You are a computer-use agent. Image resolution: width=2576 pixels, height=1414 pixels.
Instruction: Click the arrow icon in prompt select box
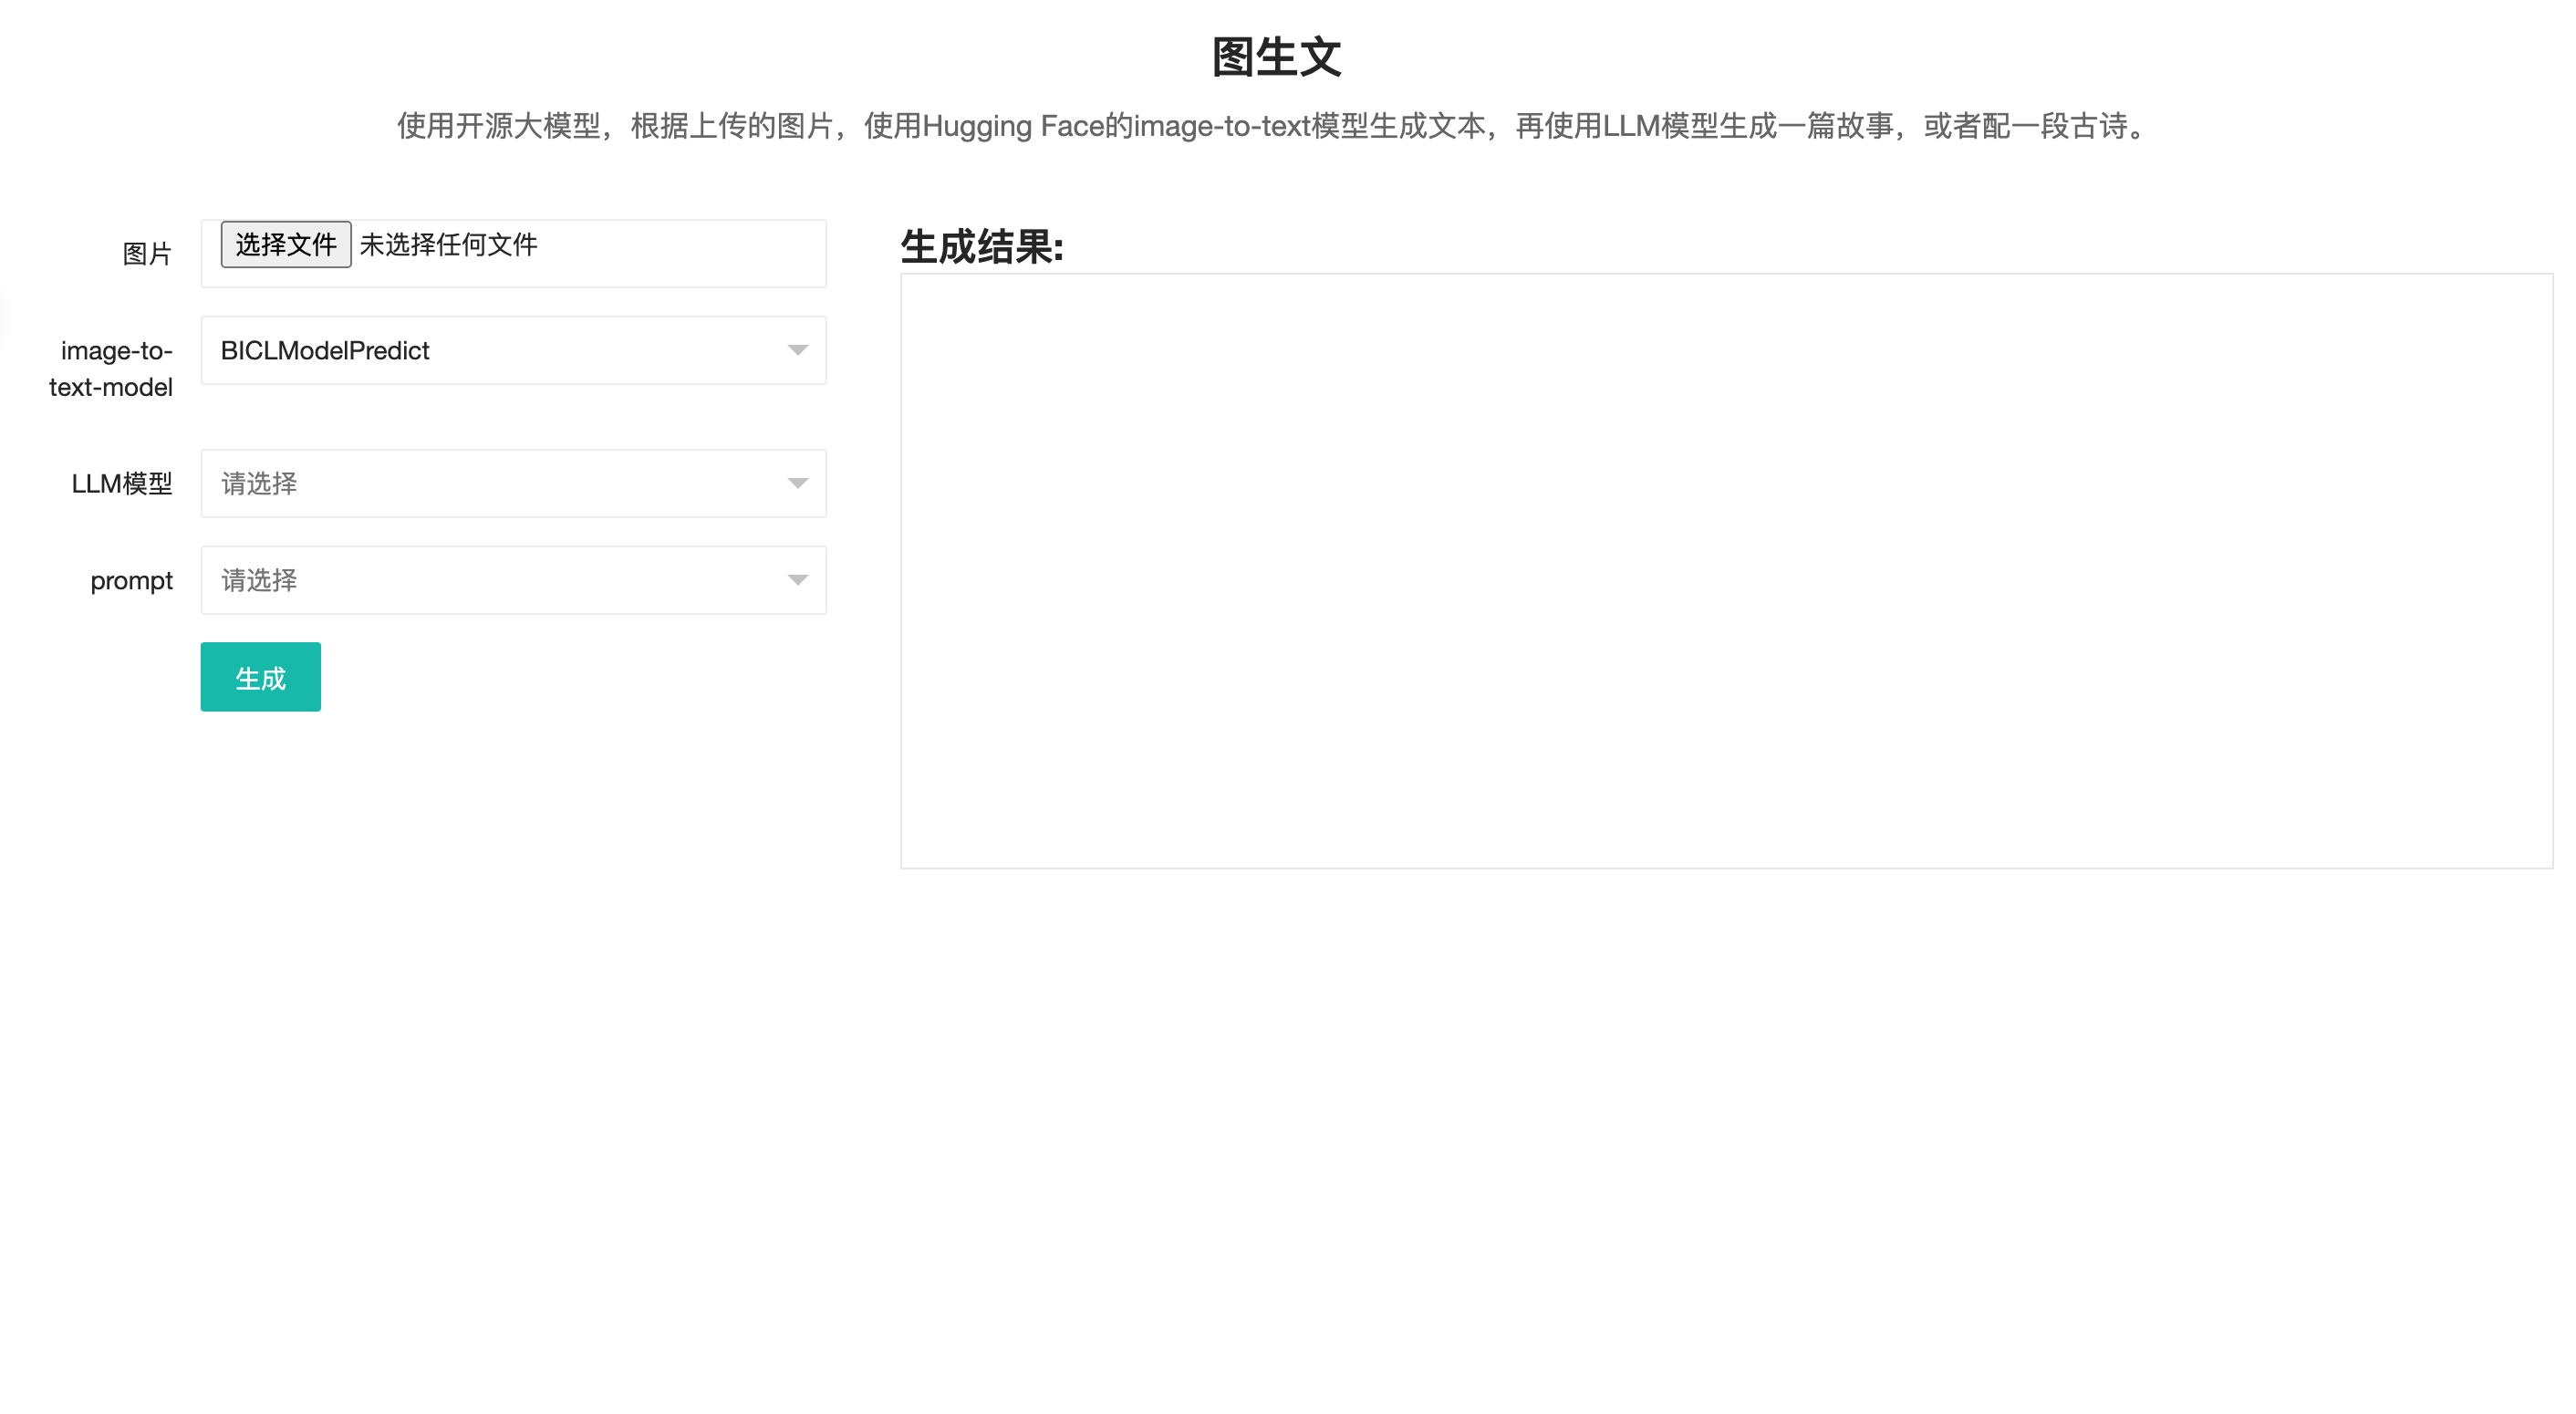pyautogui.click(x=797, y=580)
